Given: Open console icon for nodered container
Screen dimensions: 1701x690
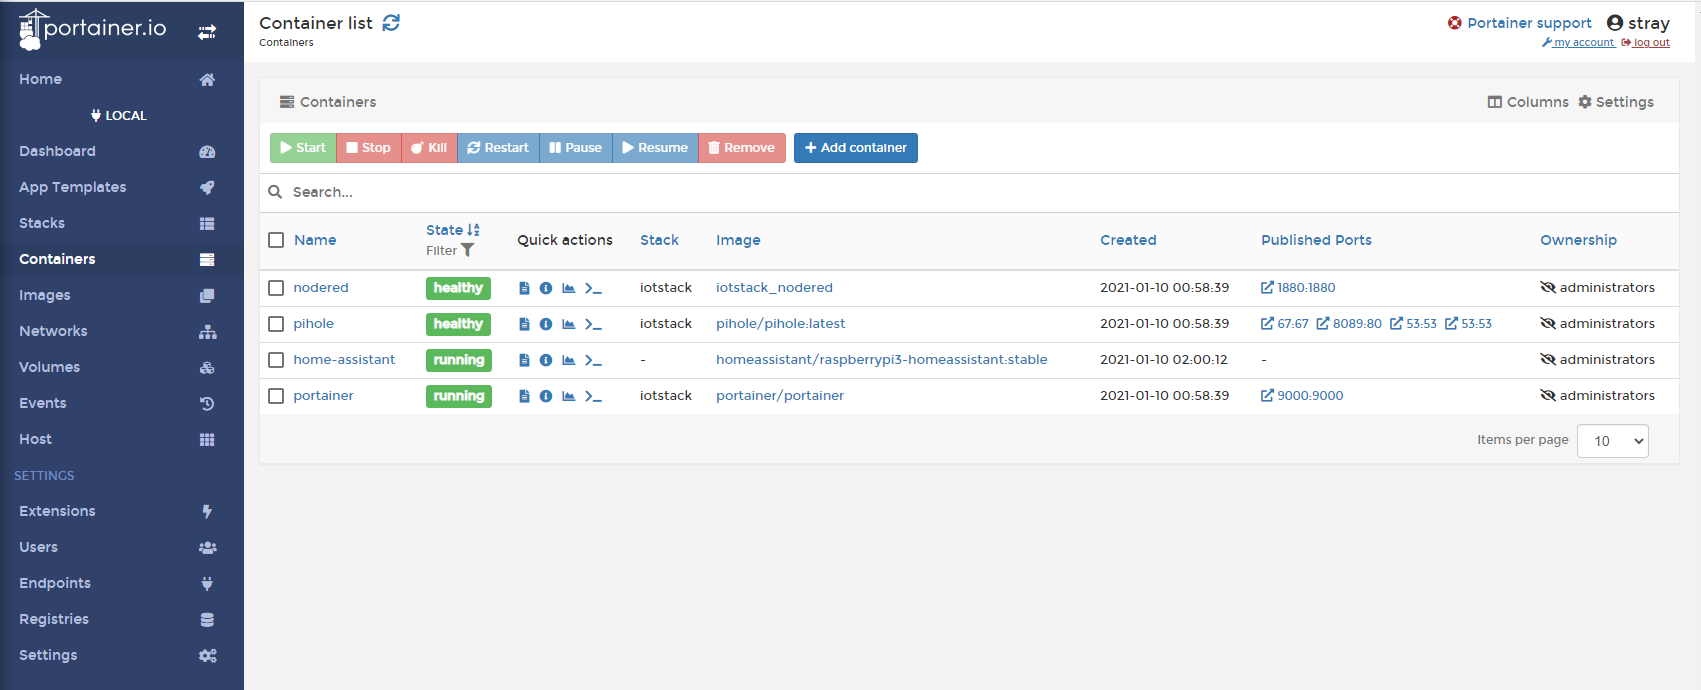Looking at the screenshot, I should click(593, 288).
